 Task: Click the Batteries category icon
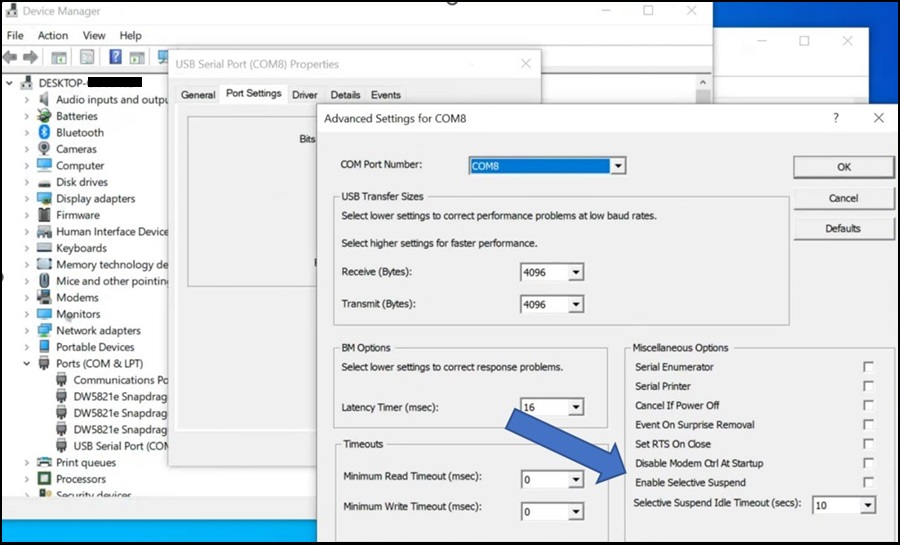point(44,116)
